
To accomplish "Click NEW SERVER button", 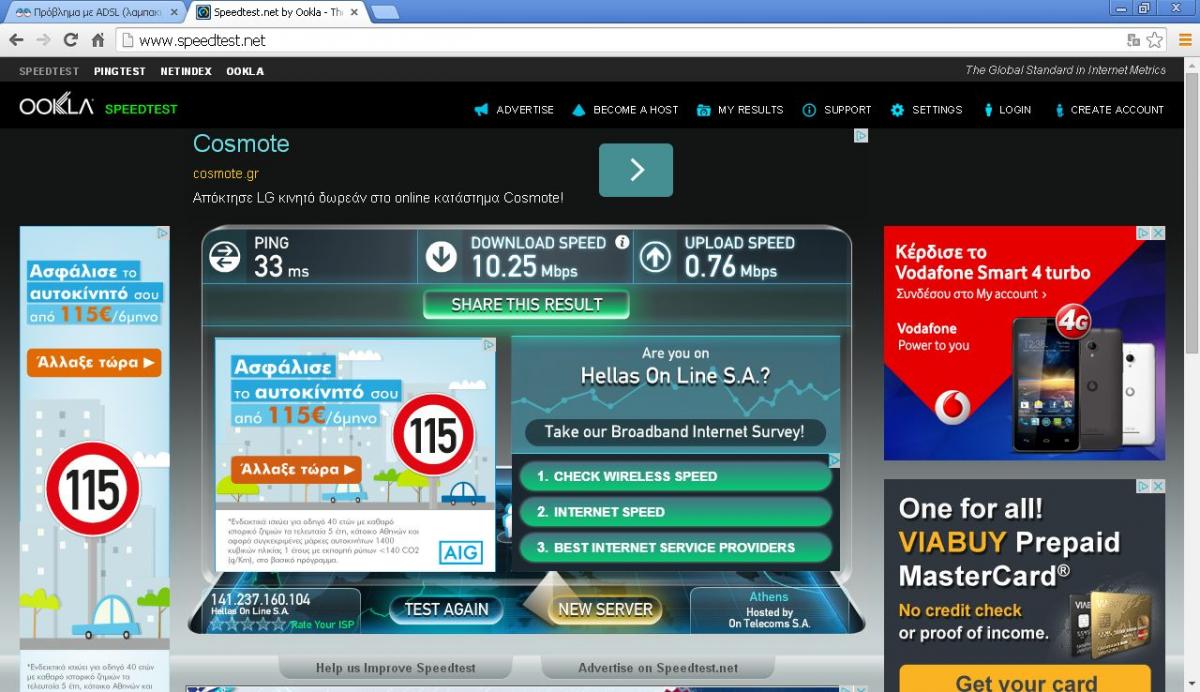I will 605,609.
